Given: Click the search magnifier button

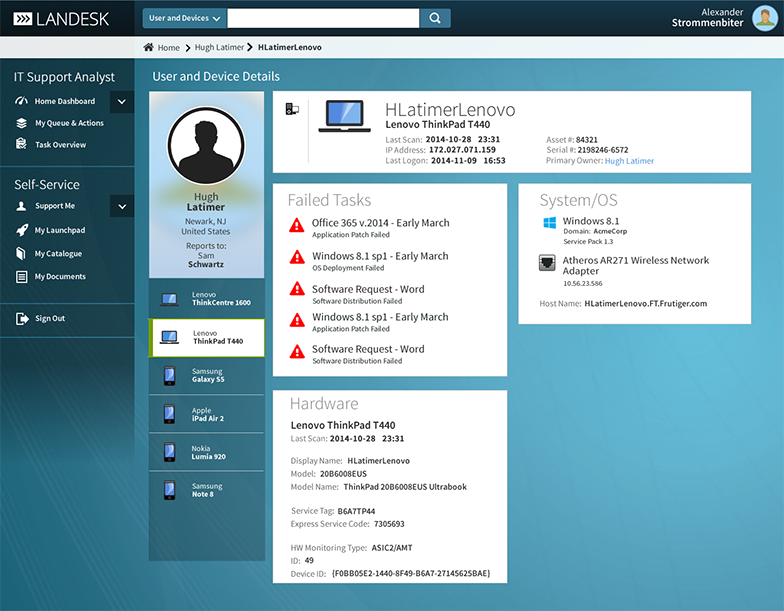Looking at the screenshot, I should point(435,18).
